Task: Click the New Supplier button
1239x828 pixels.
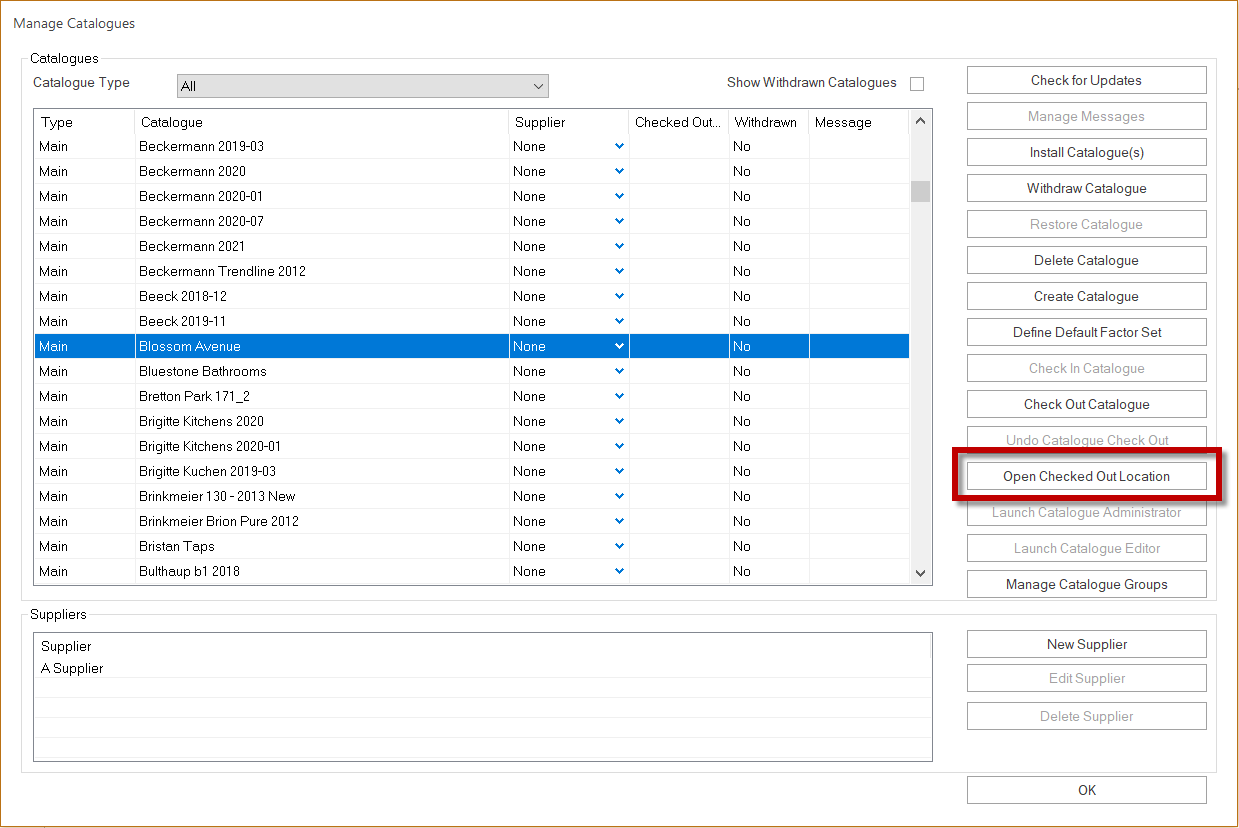Action: point(1086,644)
